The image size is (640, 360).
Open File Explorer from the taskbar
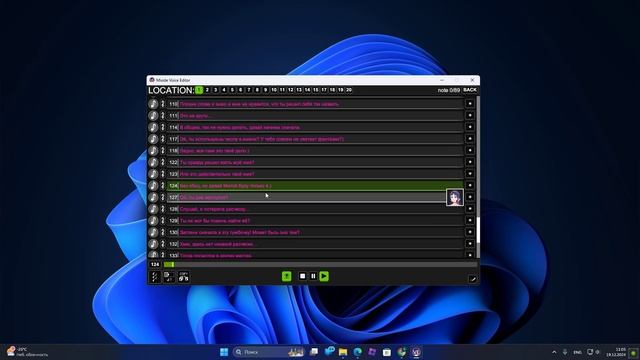click(x=343, y=352)
